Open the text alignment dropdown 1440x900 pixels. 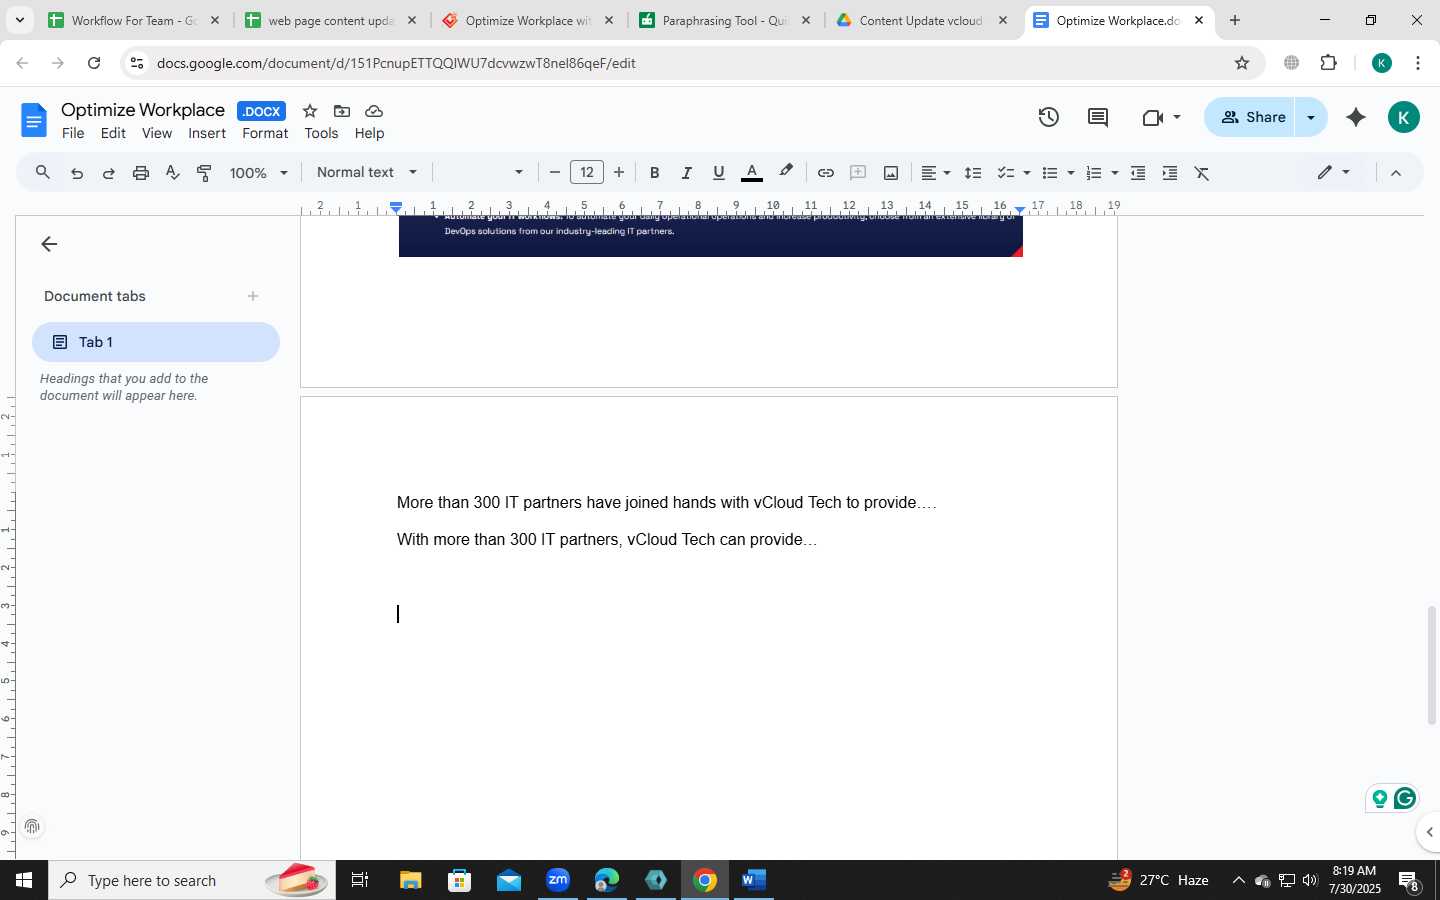coord(935,173)
